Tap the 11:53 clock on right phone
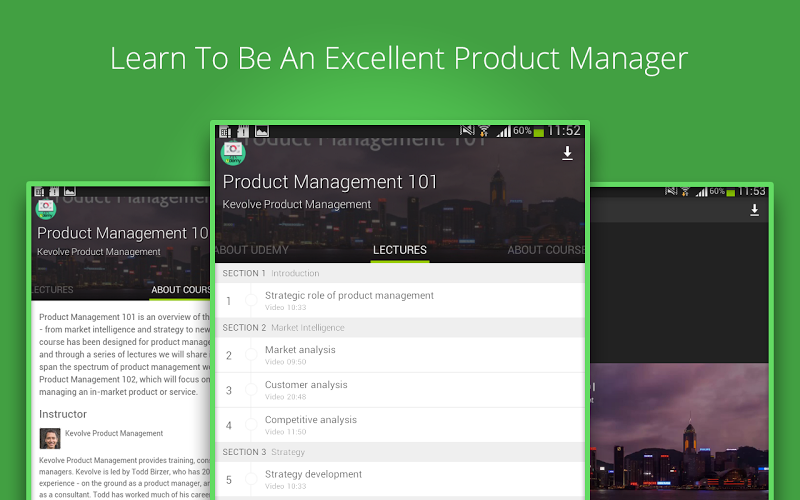 tap(751, 191)
